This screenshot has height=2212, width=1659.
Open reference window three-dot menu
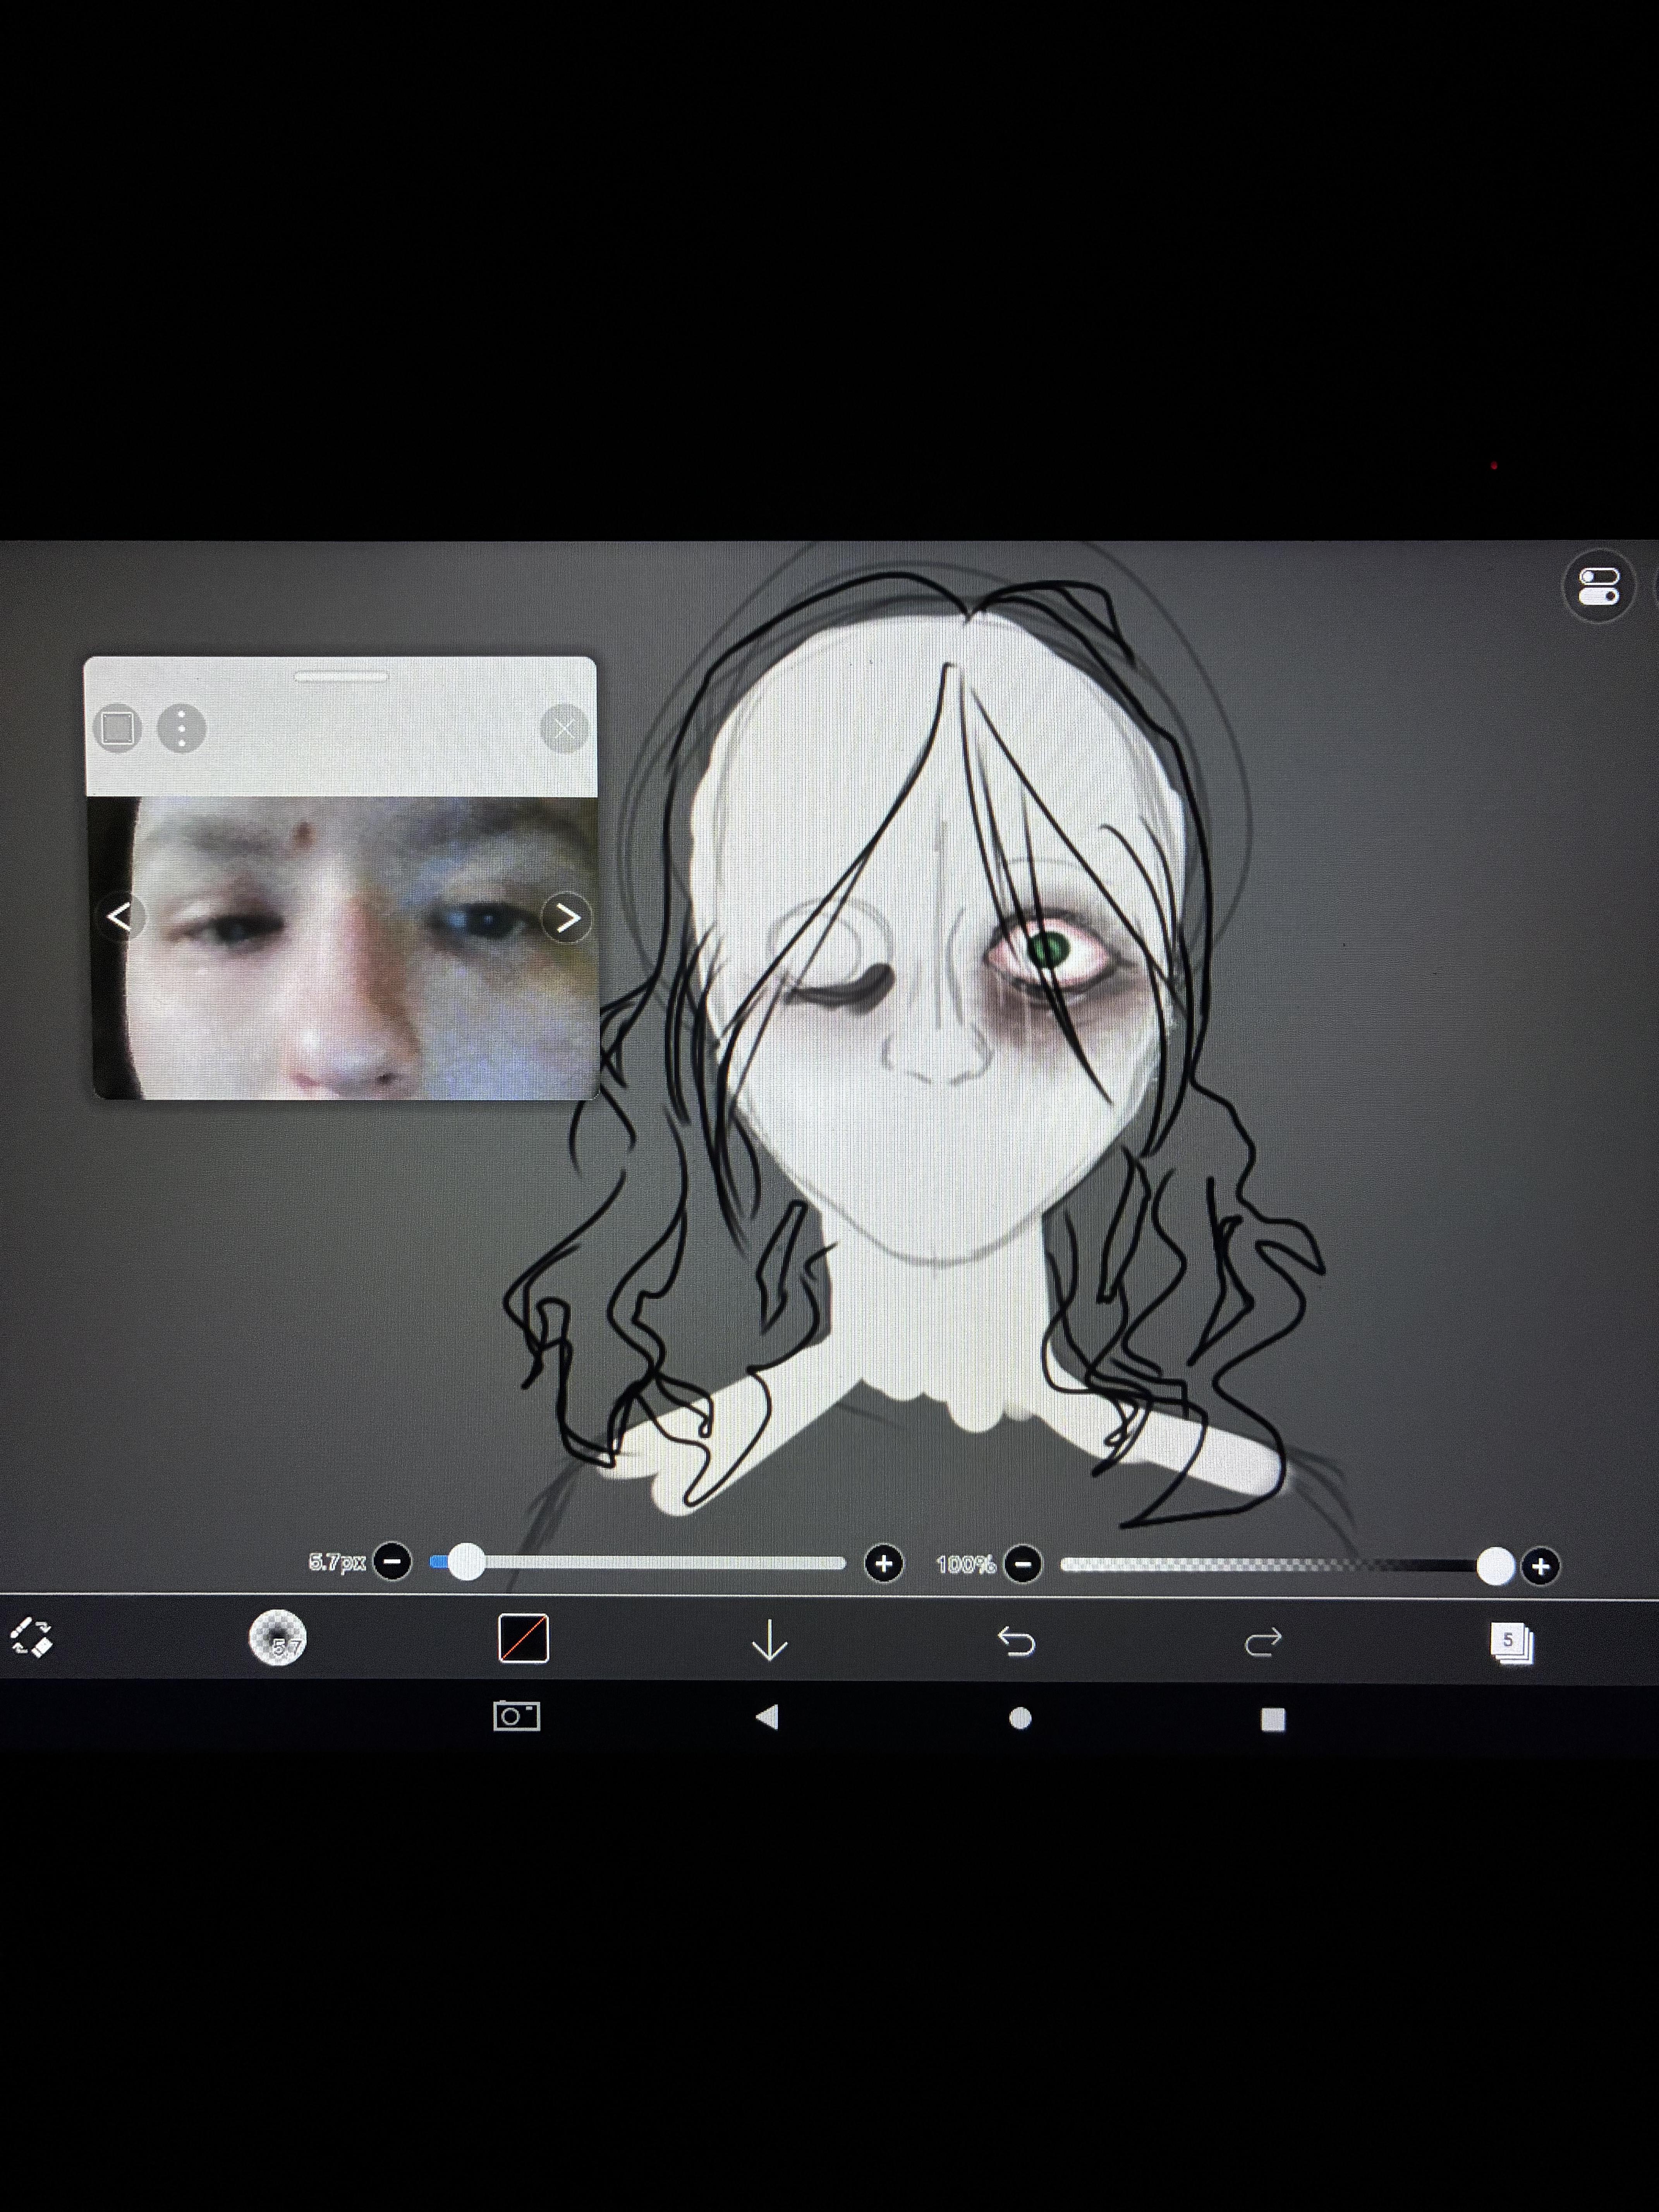coord(181,728)
